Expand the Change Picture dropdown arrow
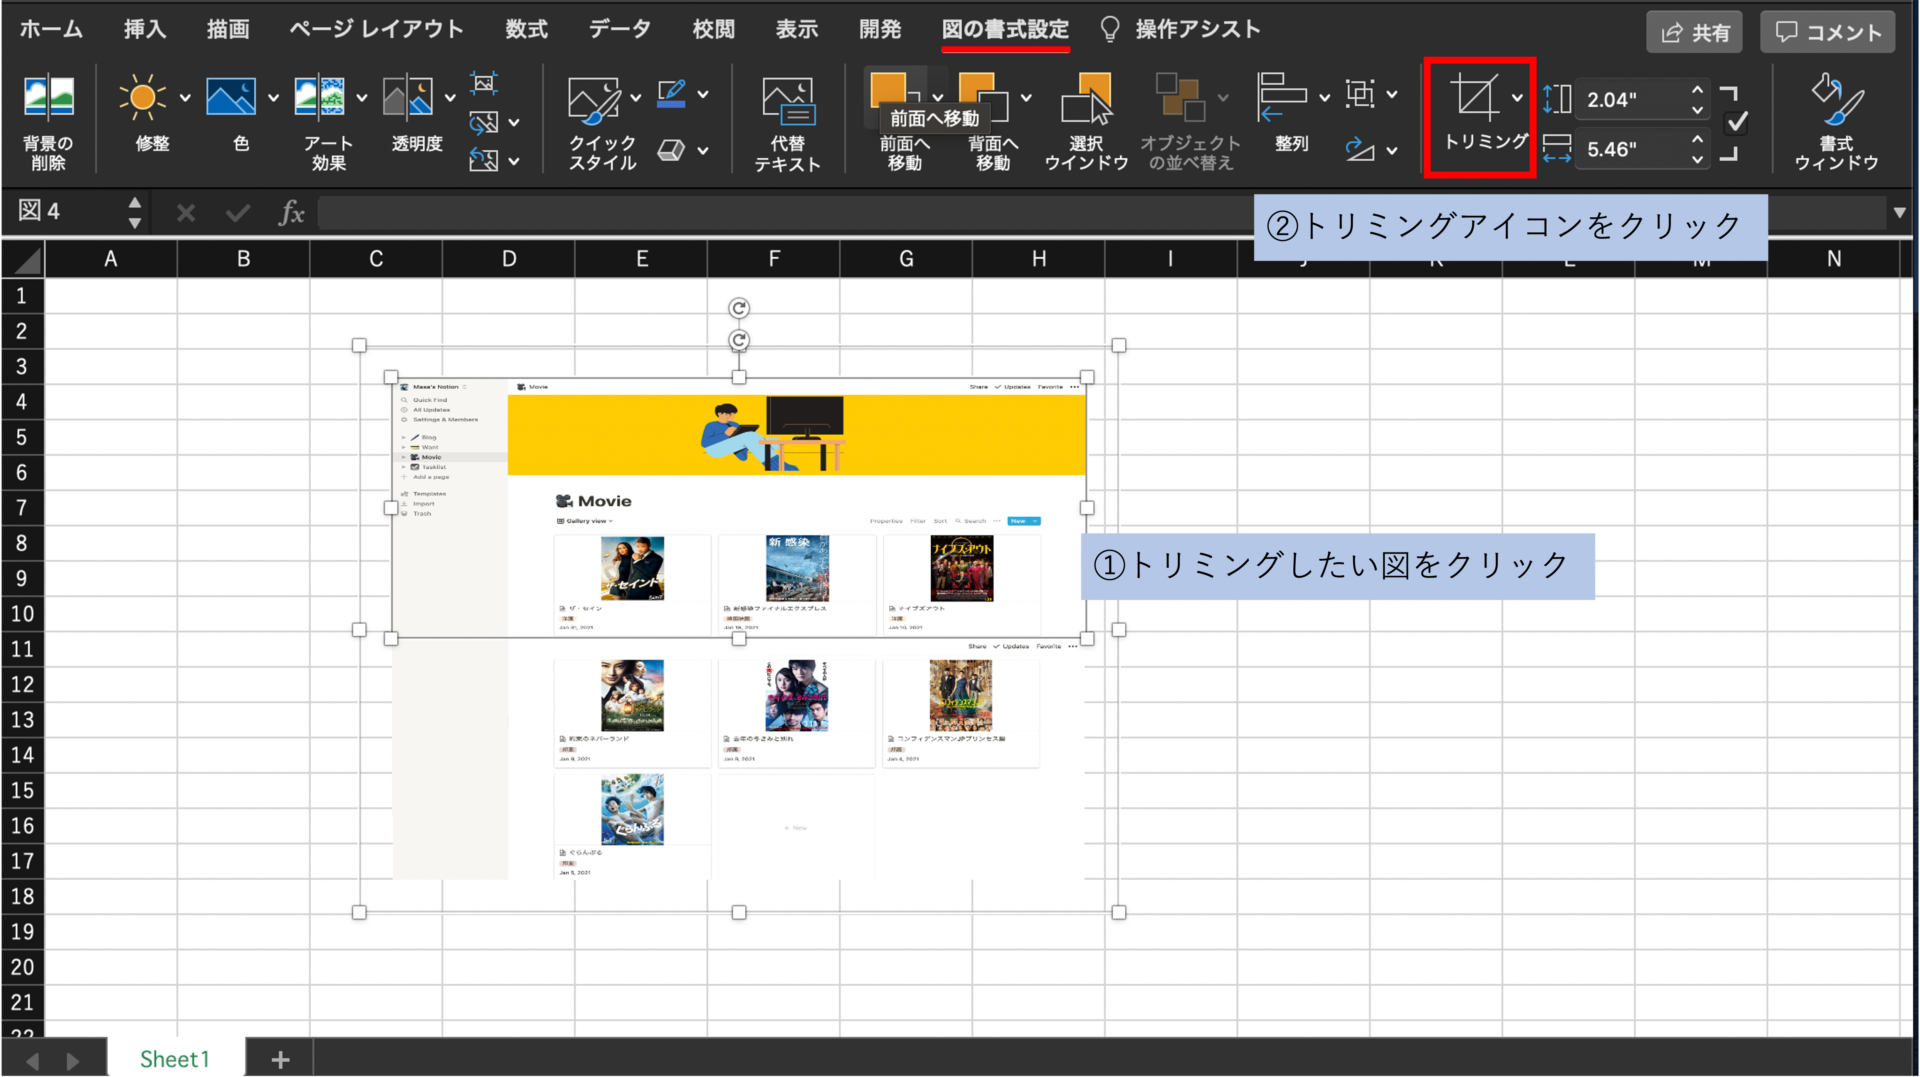Viewport: 1920px width, 1077px height. click(x=514, y=123)
